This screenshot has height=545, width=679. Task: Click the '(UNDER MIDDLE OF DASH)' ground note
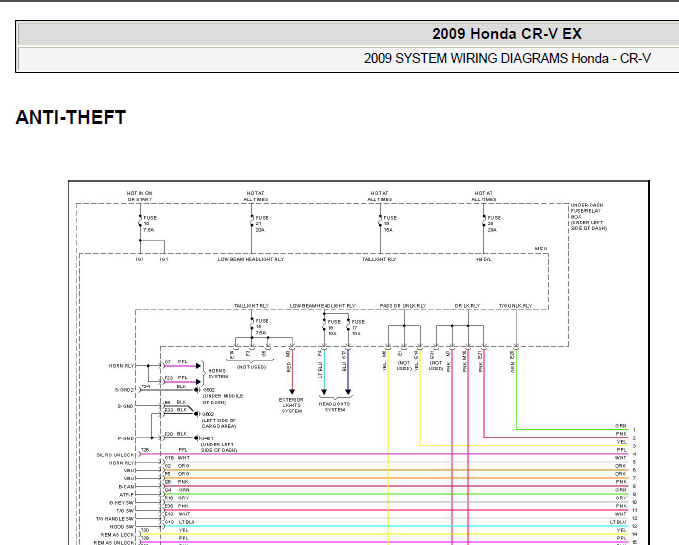point(223,399)
